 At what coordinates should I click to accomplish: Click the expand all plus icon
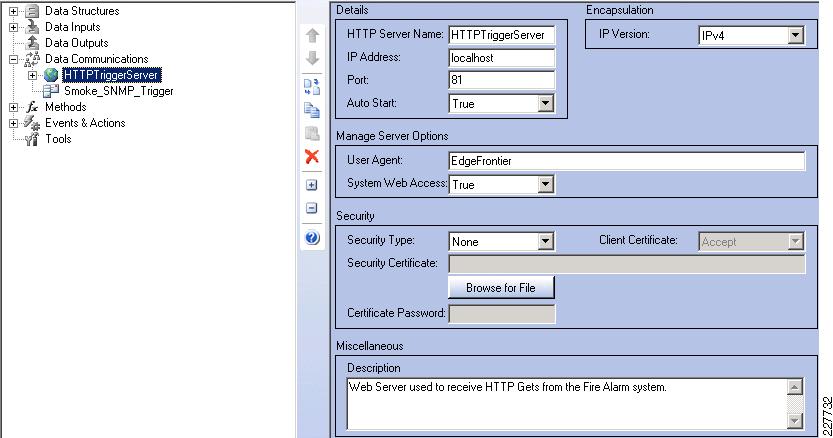click(x=312, y=185)
